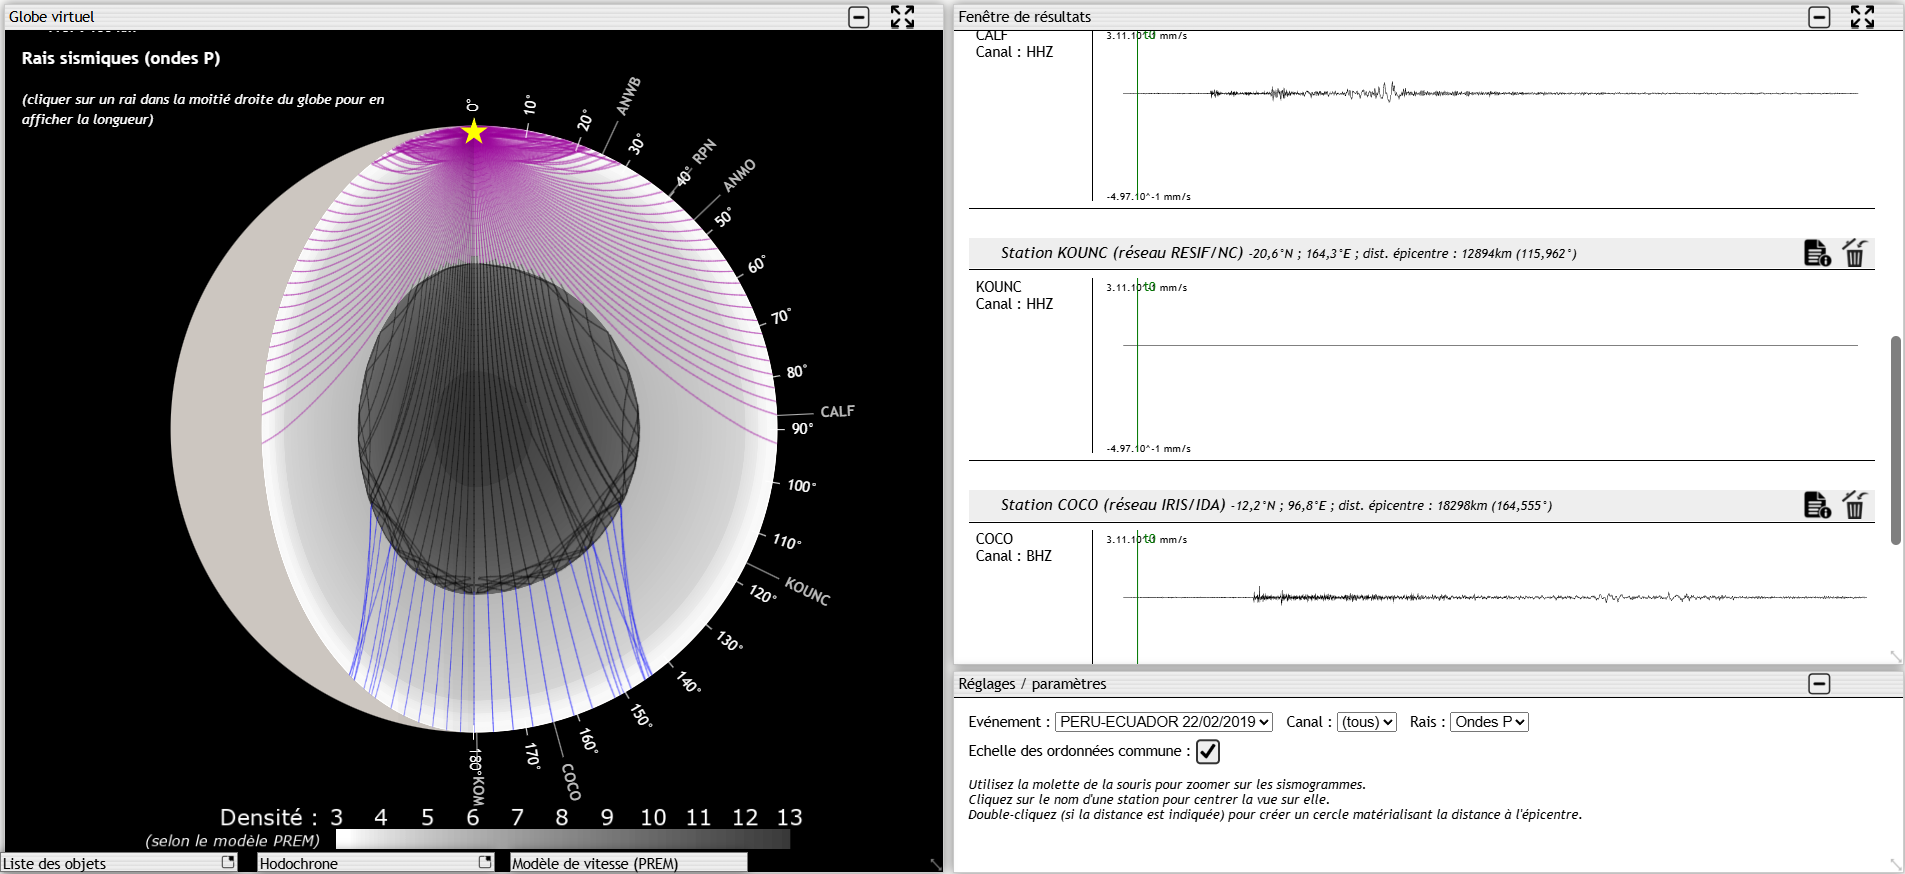1905x874 pixels.
Task: Click the density gradient scale bar
Action: click(x=562, y=839)
